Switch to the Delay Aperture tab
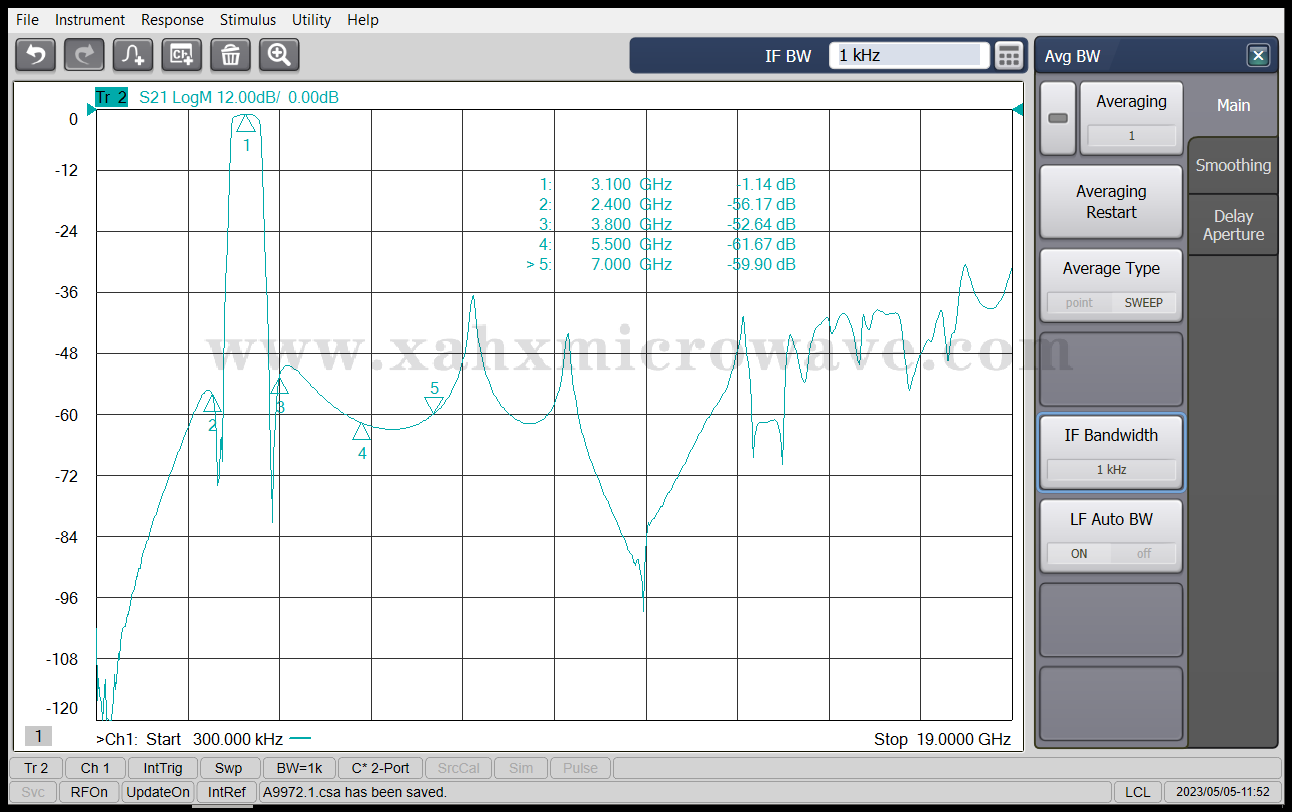1292x812 pixels. (1233, 225)
